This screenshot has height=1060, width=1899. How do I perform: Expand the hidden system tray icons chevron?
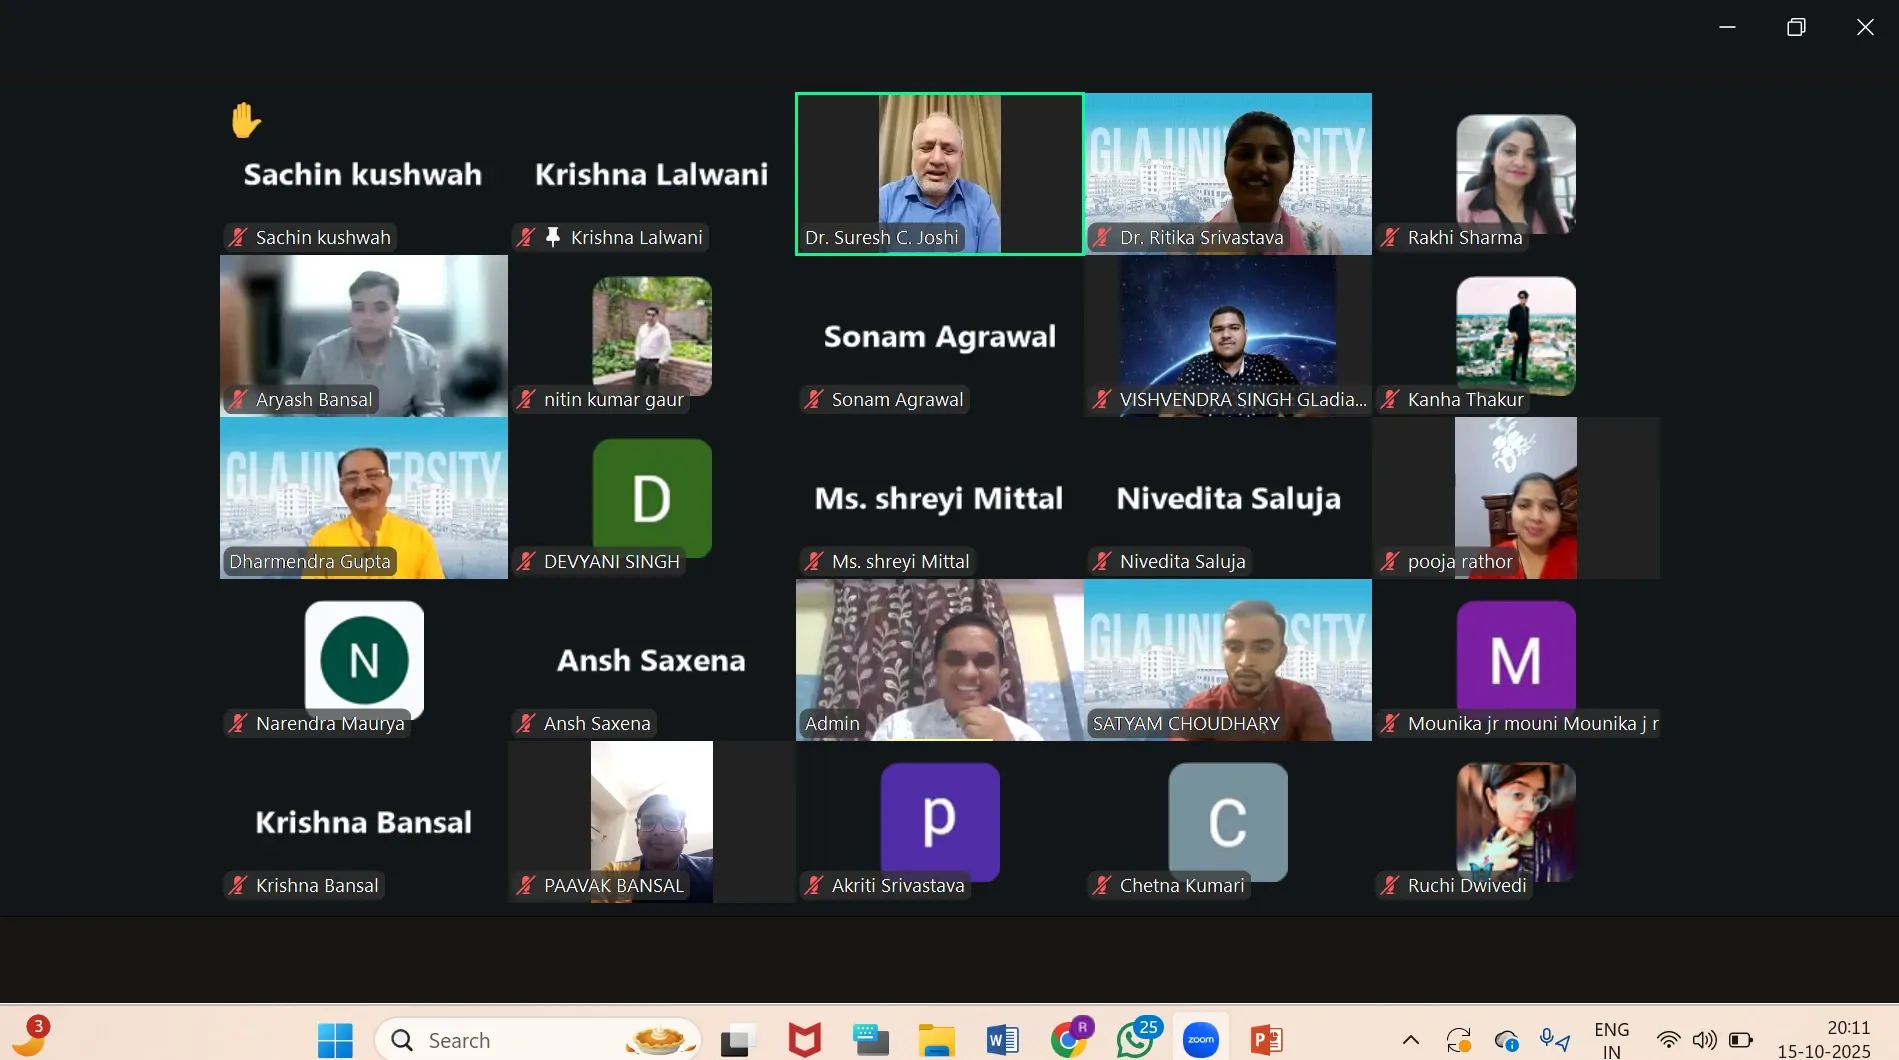1410,1040
